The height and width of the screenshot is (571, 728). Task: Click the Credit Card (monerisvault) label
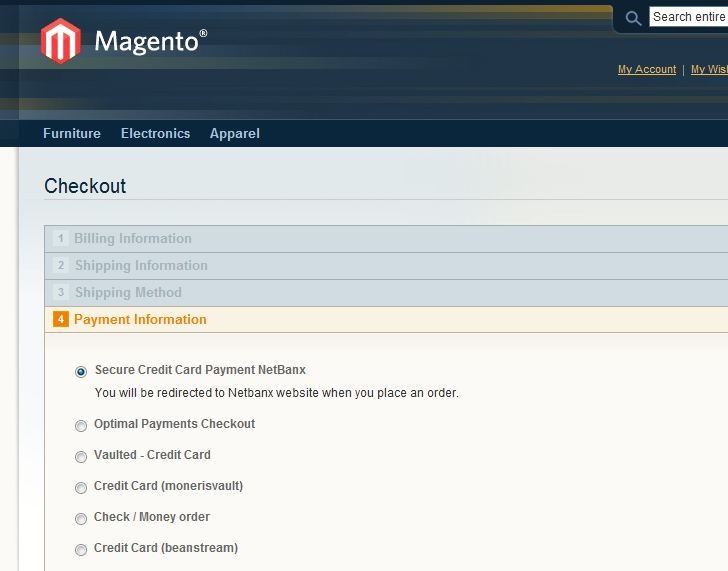169,486
